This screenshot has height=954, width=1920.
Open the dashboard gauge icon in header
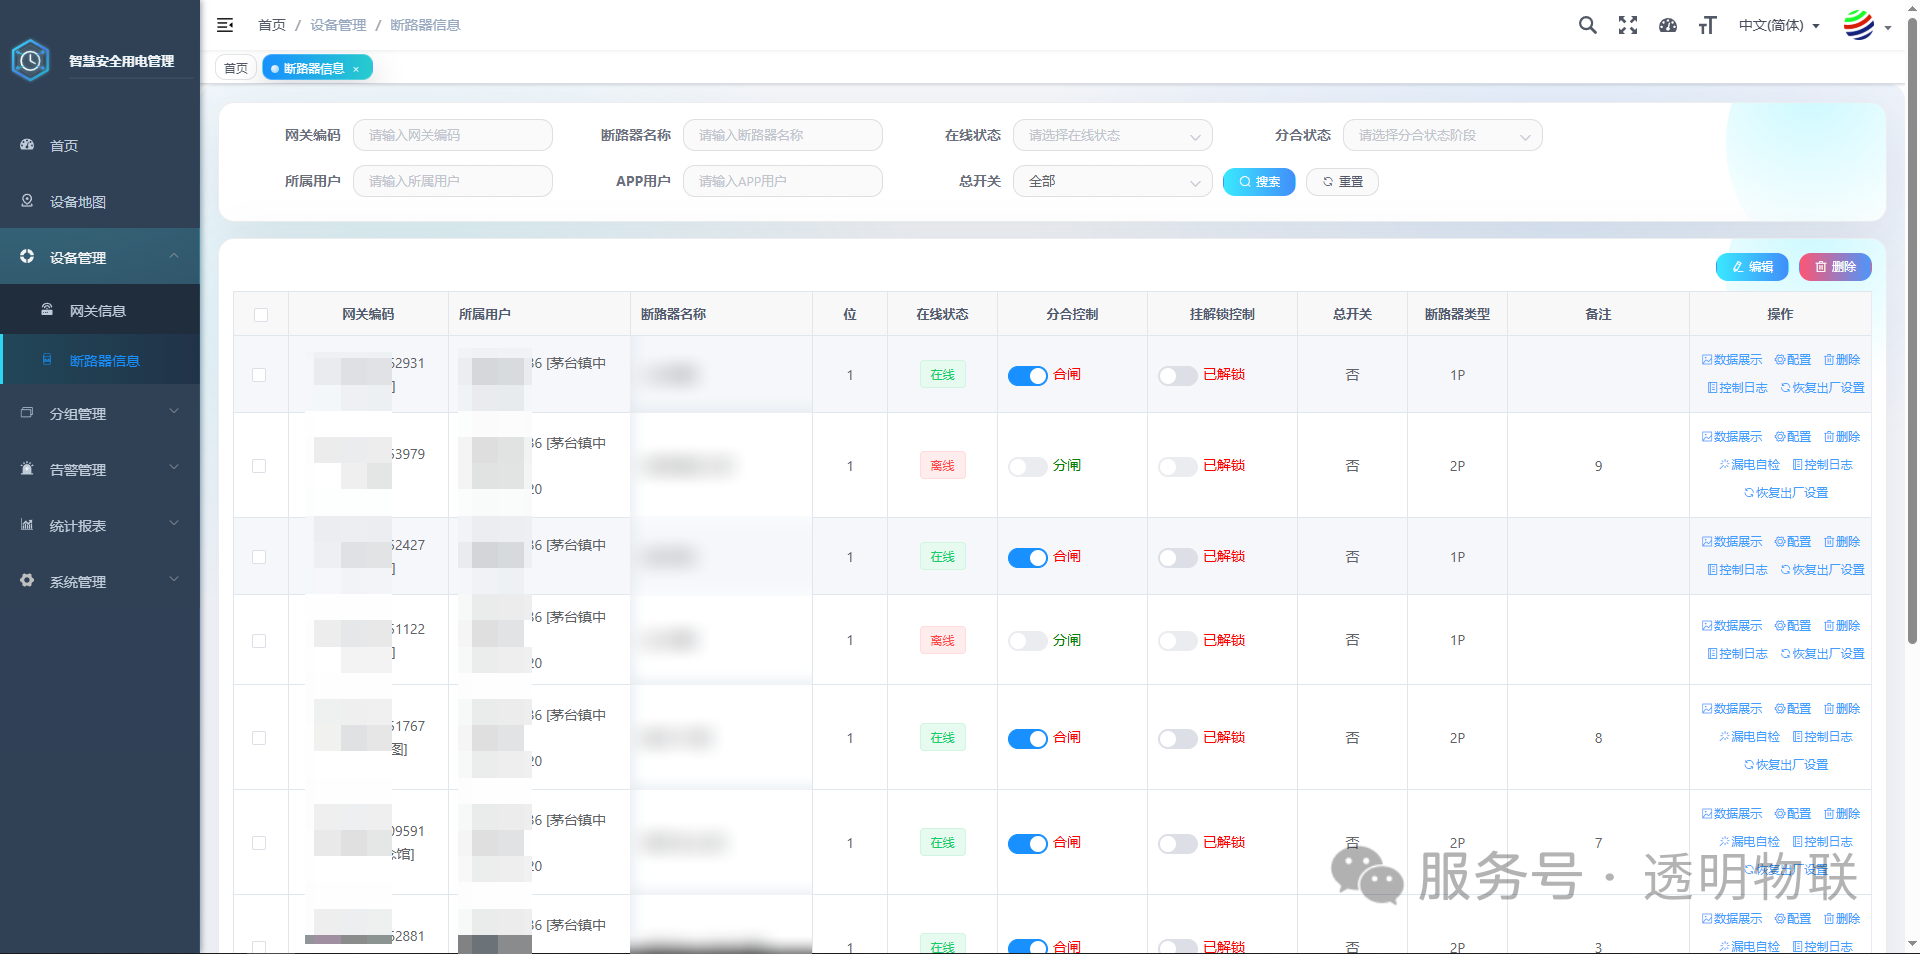(1668, 25)
